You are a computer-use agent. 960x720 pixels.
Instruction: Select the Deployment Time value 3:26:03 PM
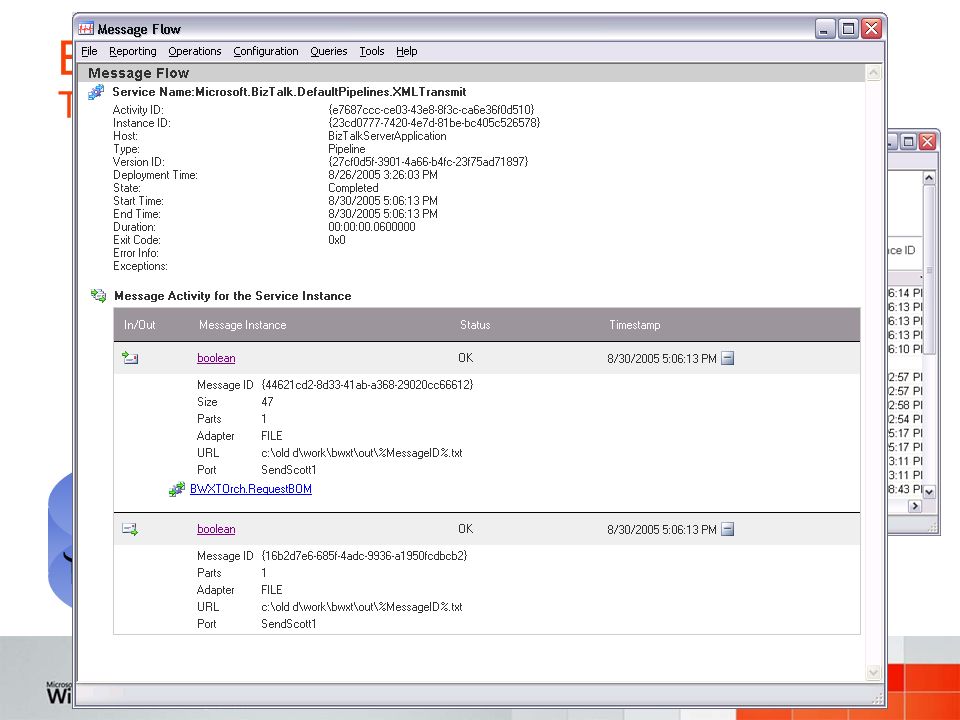coord(383,175)
